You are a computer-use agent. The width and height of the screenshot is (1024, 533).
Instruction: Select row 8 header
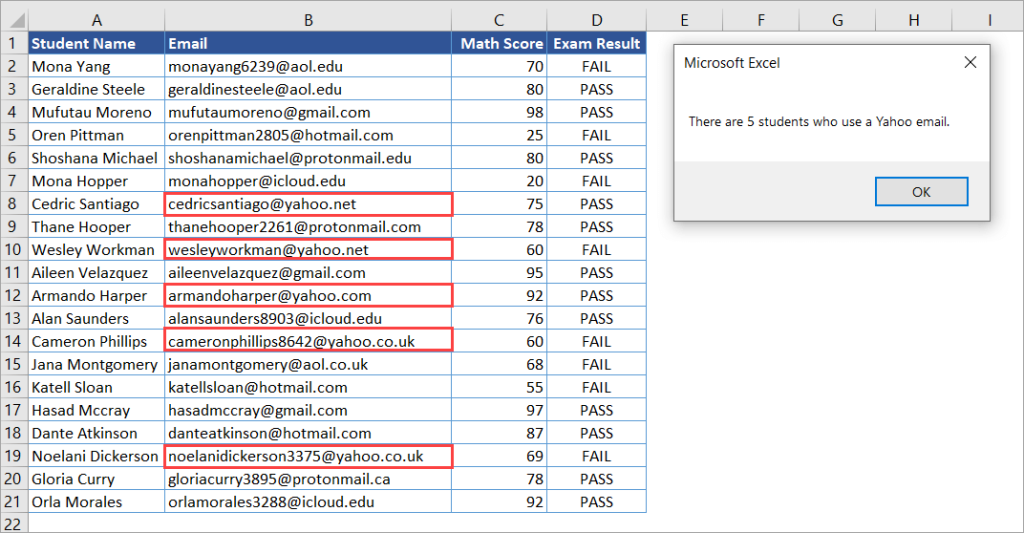click(x=14, y=204)
